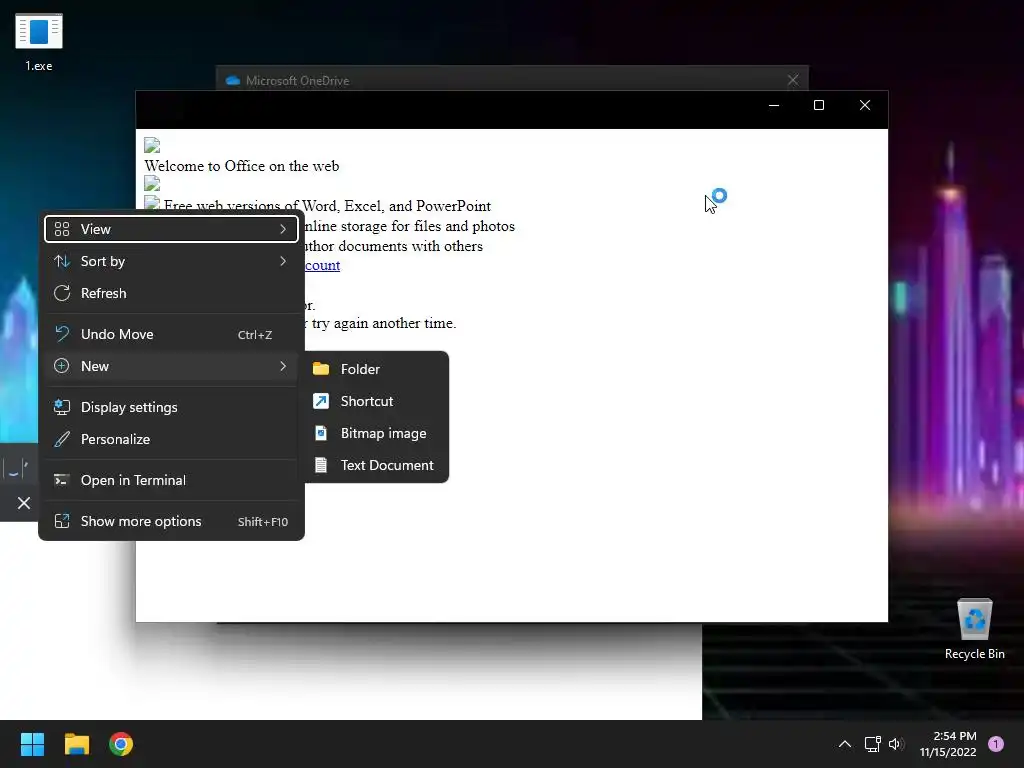Click the Show more options icon

click(62, 521)
